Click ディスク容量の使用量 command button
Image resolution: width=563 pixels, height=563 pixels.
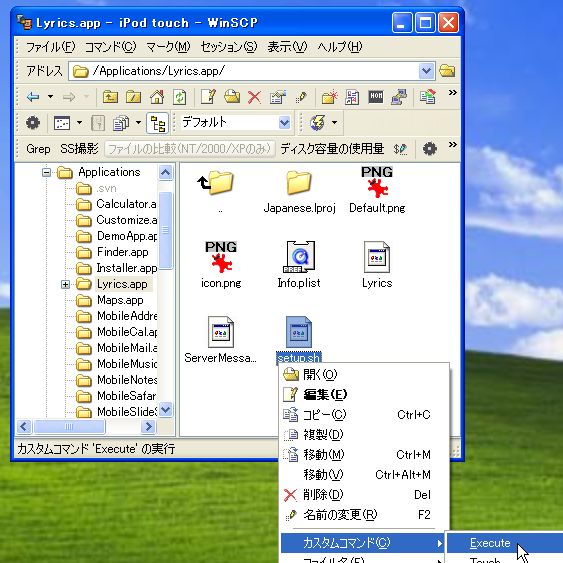332,149
